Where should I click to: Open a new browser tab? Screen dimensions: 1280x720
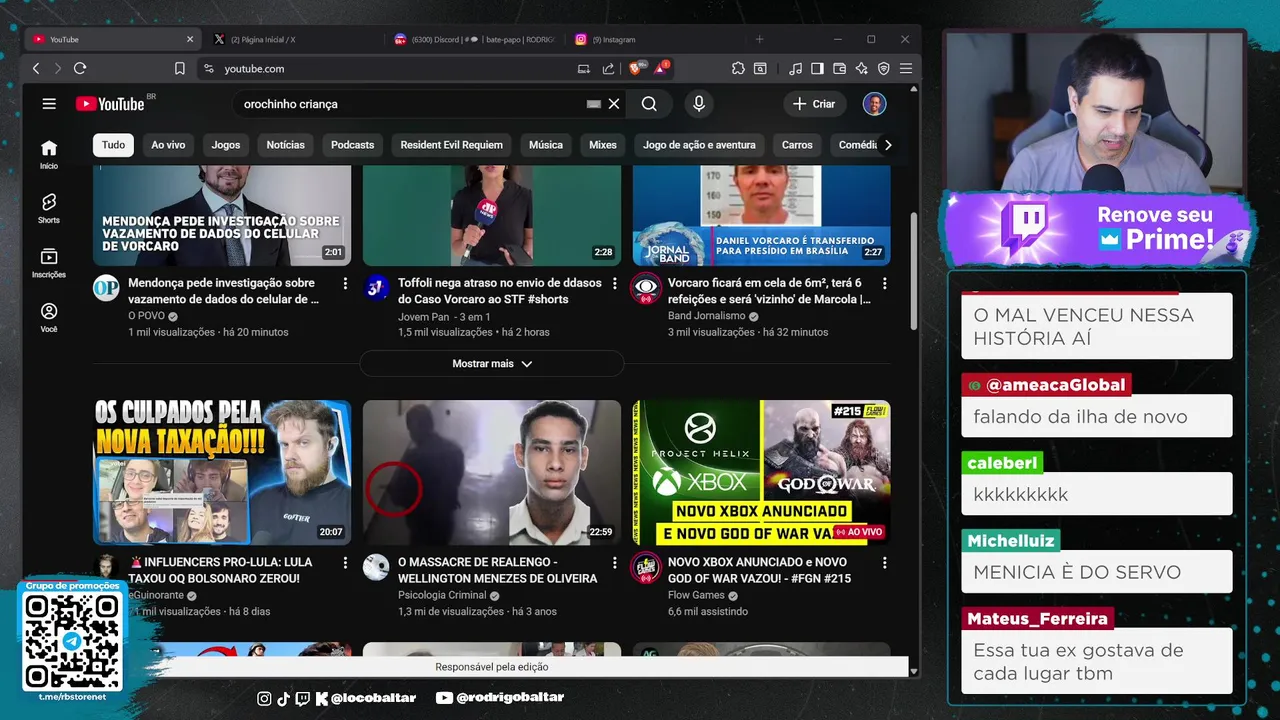point(759,39)
